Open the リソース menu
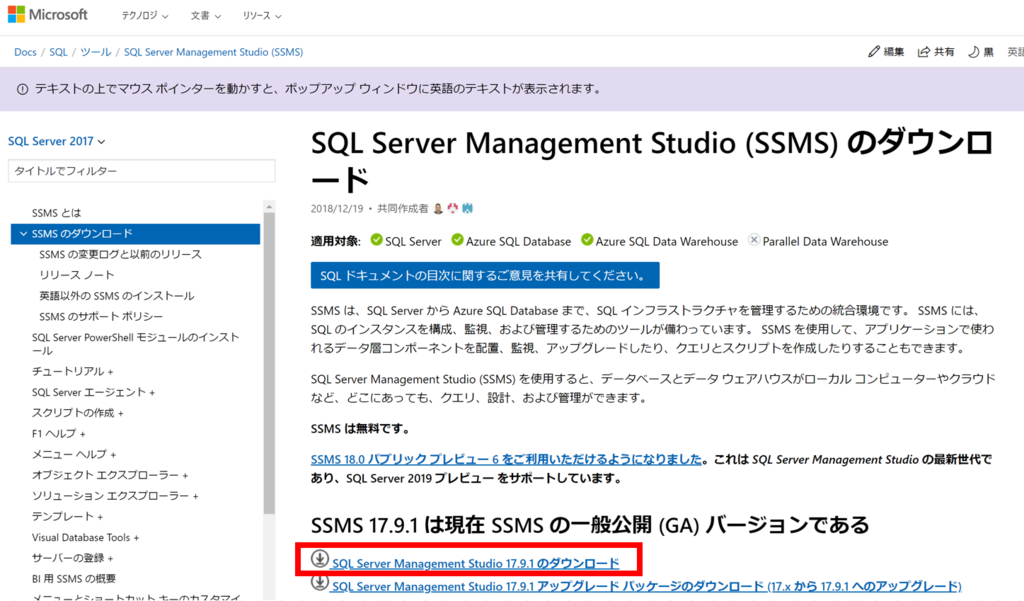 click(x=262, y=16)
